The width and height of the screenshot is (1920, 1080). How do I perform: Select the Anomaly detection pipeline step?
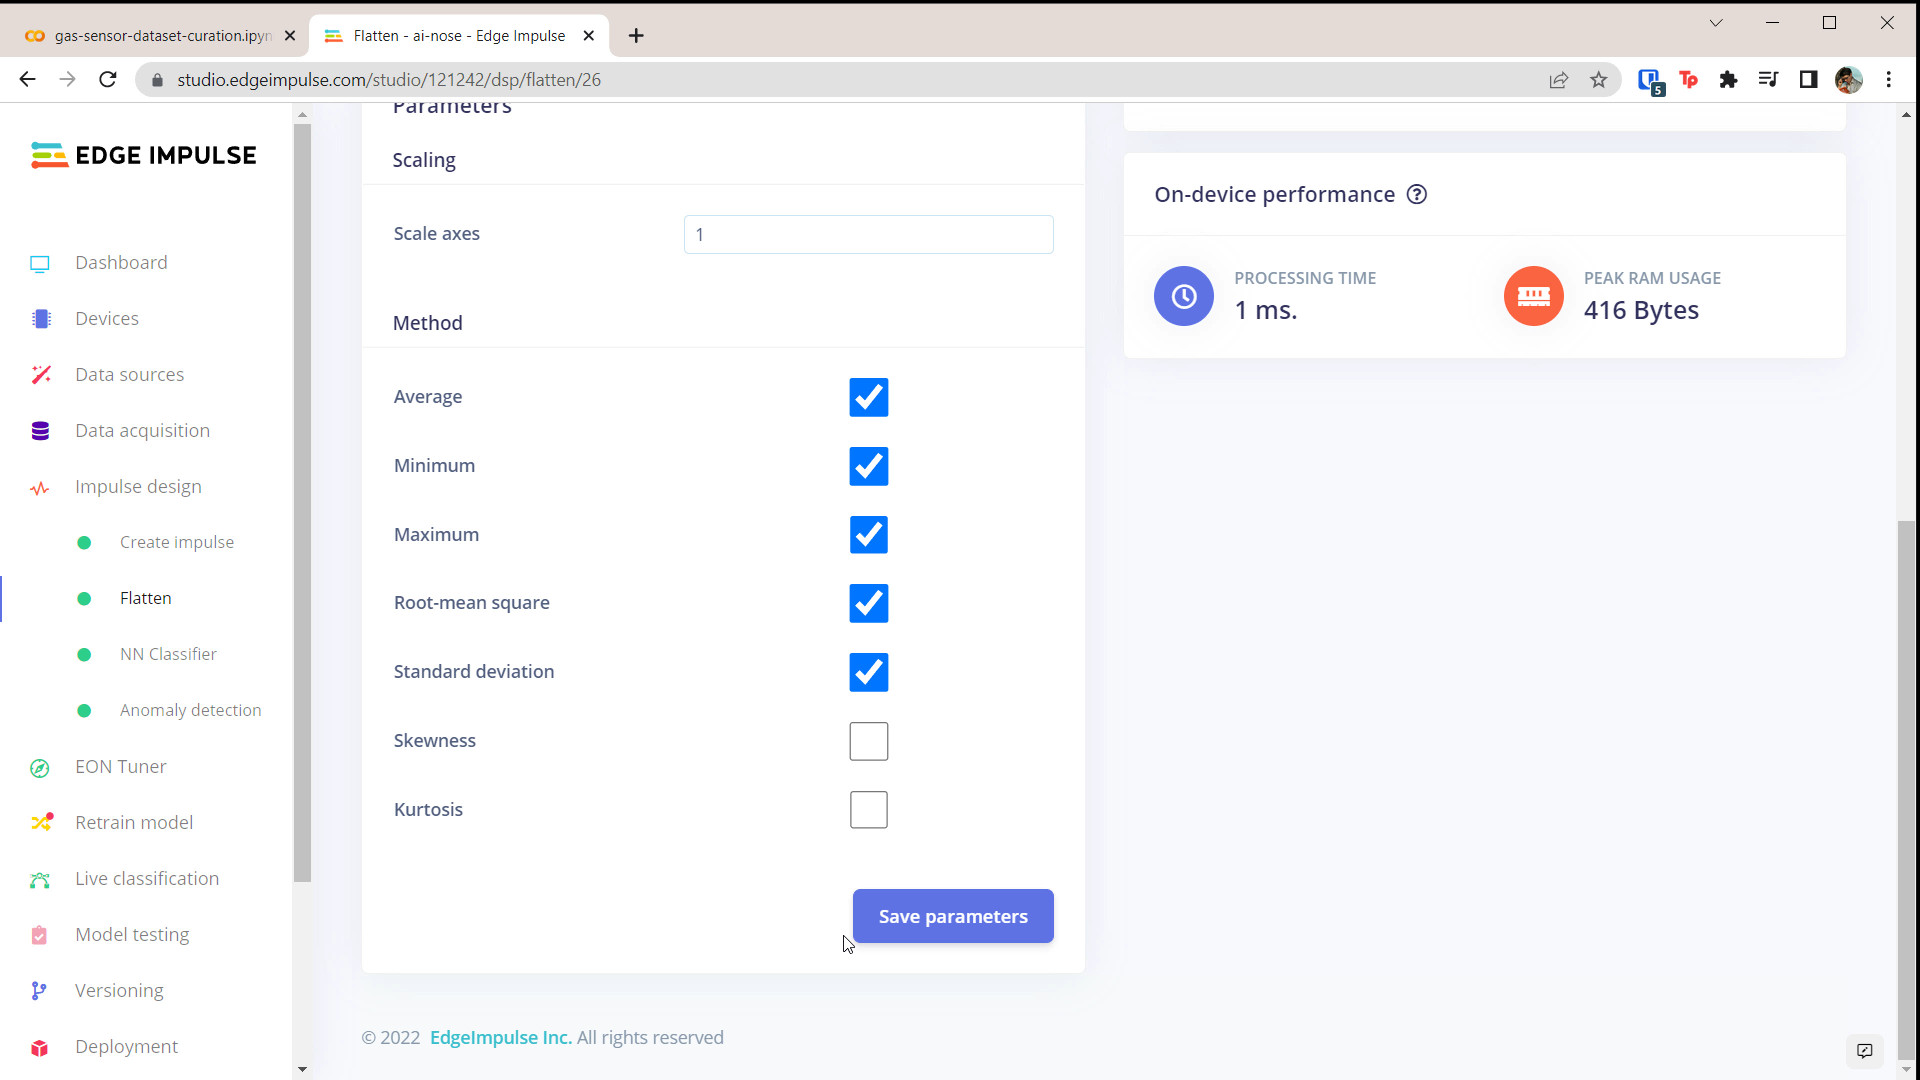click(191, 711)
